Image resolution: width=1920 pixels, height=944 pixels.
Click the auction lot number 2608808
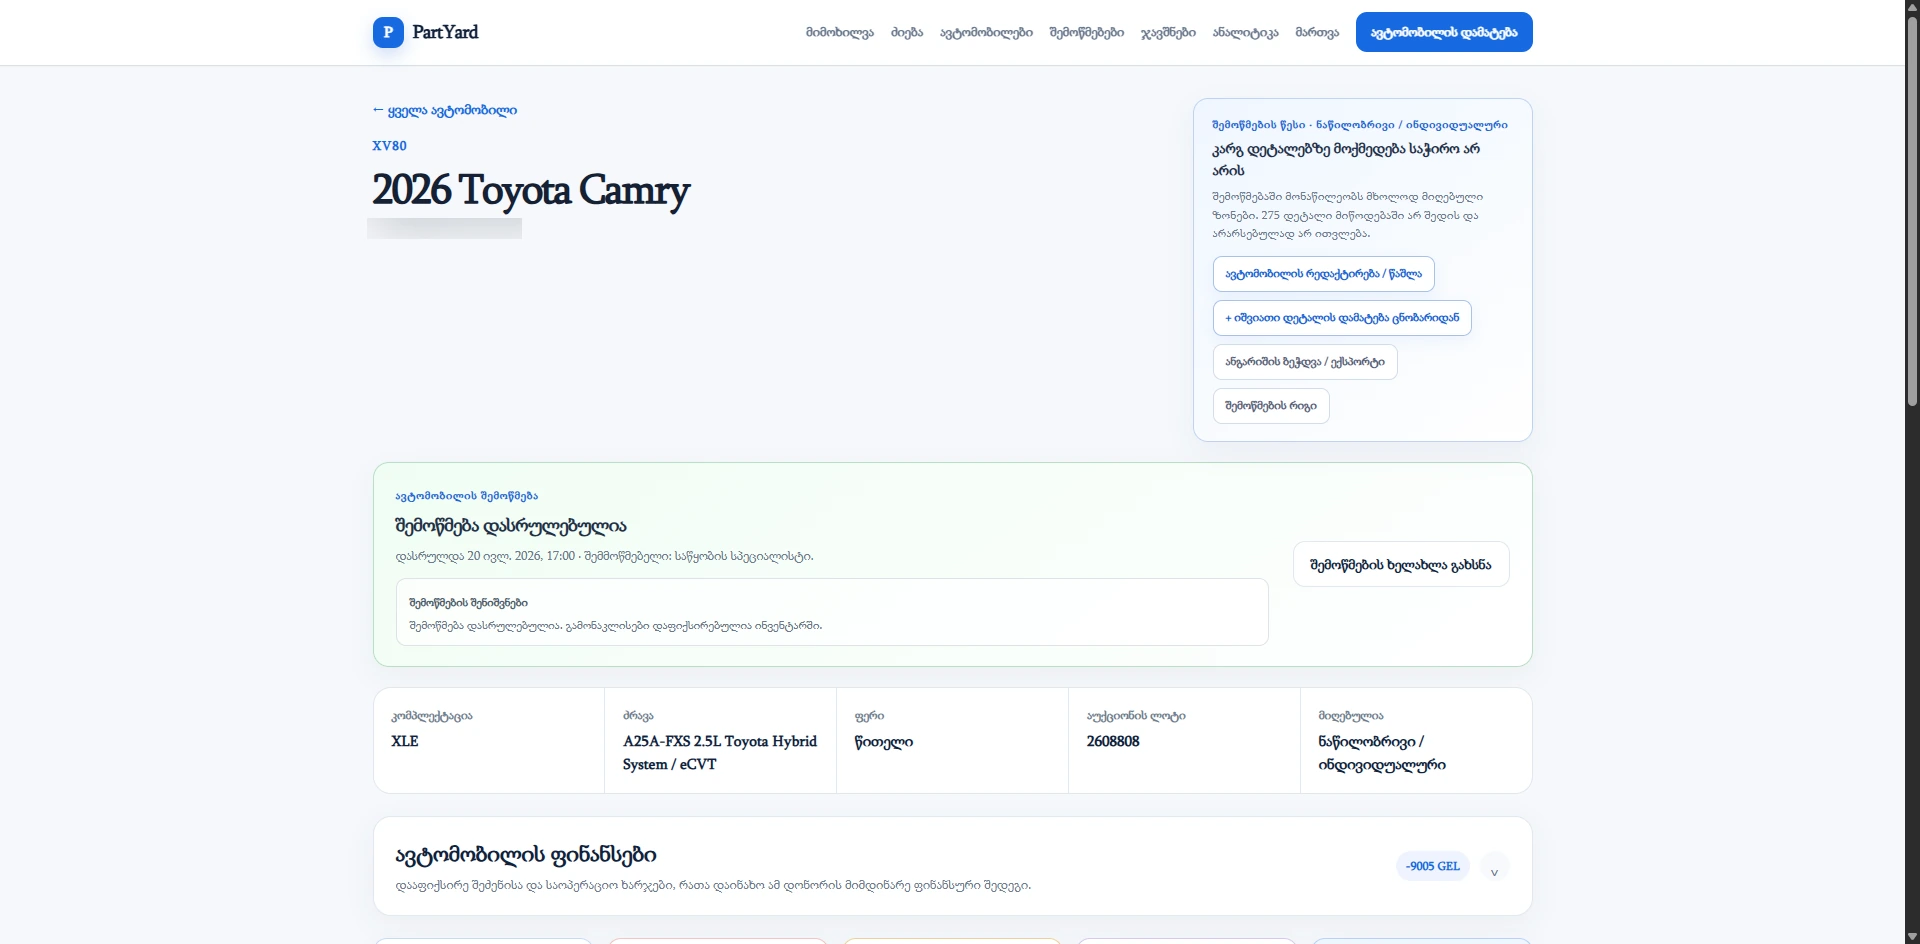click(1113, 741)
